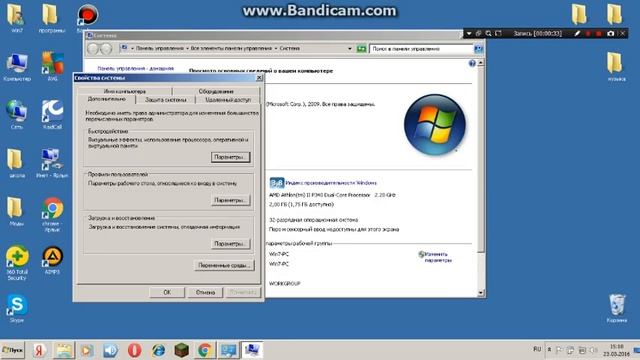
Task: Open Индекс производительности Windows link
Action: (331, 183)
